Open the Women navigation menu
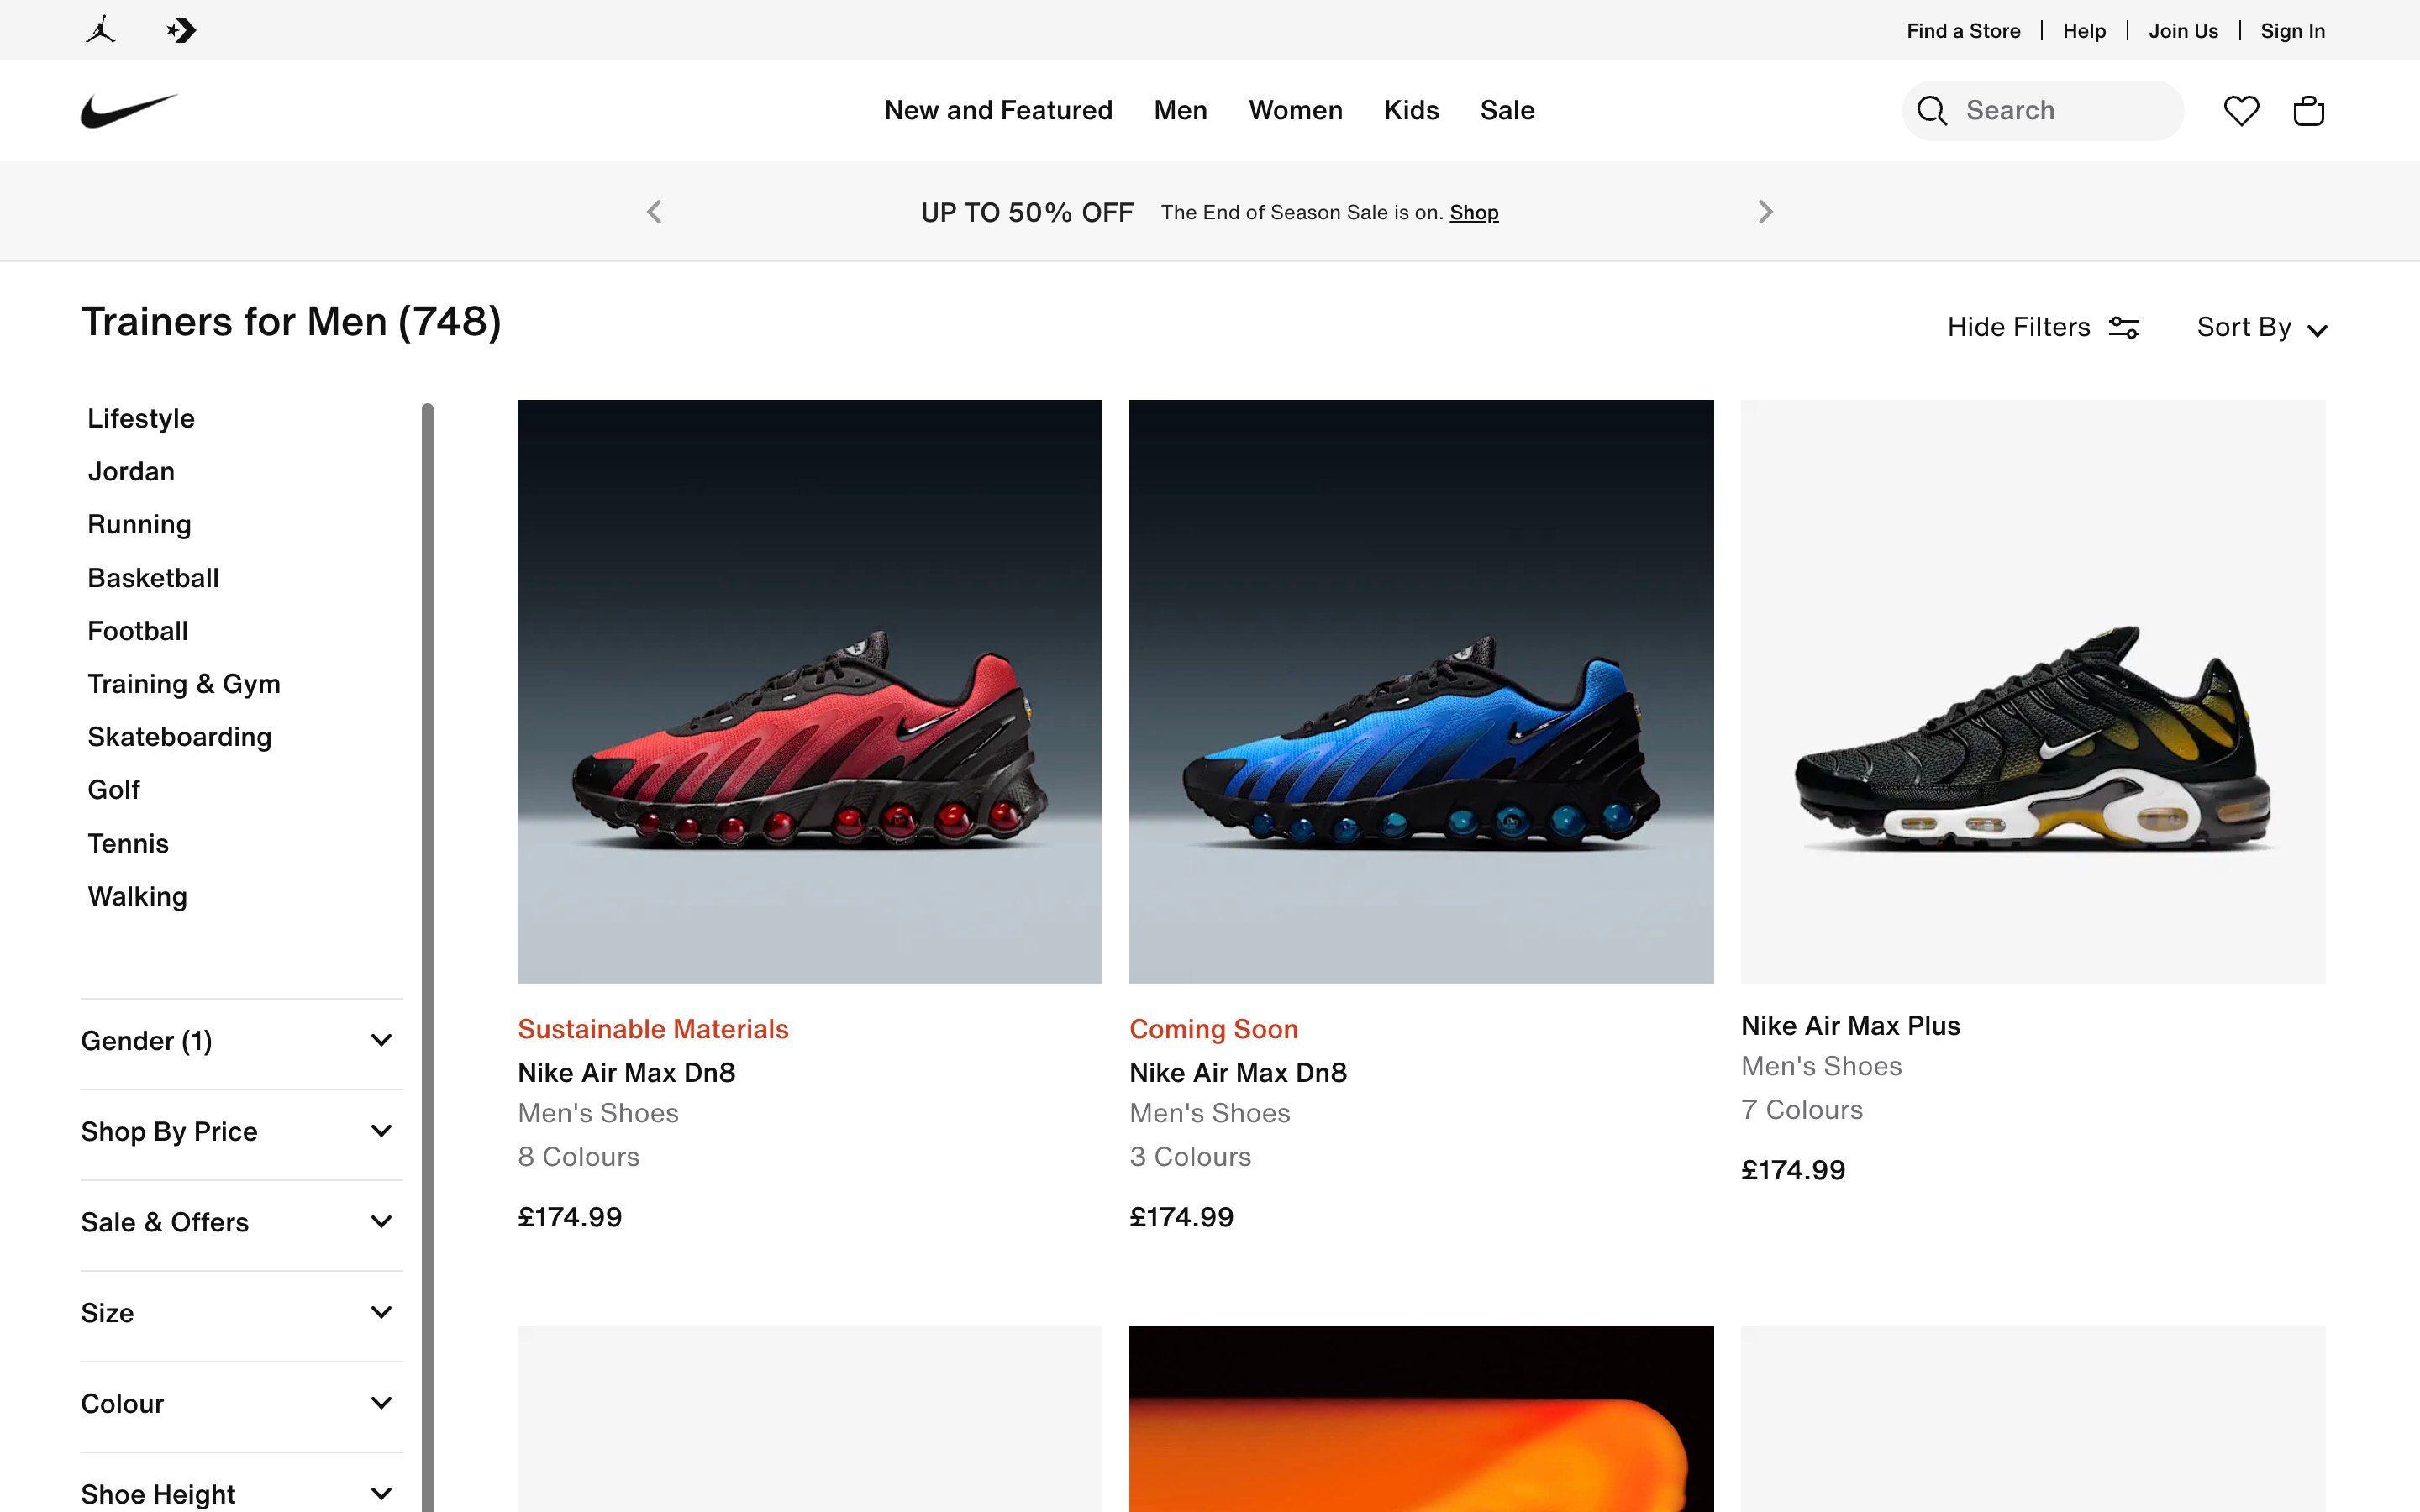 click(x=1295, y=110)
